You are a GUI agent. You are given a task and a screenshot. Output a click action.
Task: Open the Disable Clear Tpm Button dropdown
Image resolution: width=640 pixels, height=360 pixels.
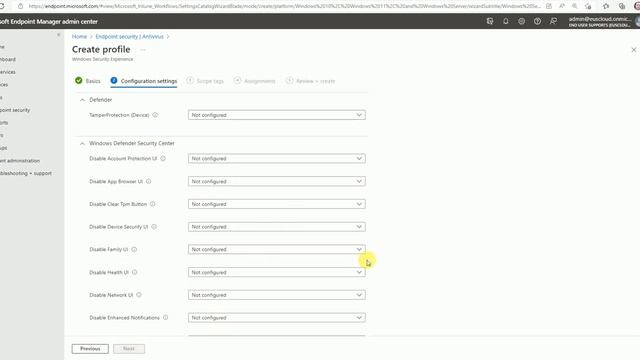pos(276,204)
